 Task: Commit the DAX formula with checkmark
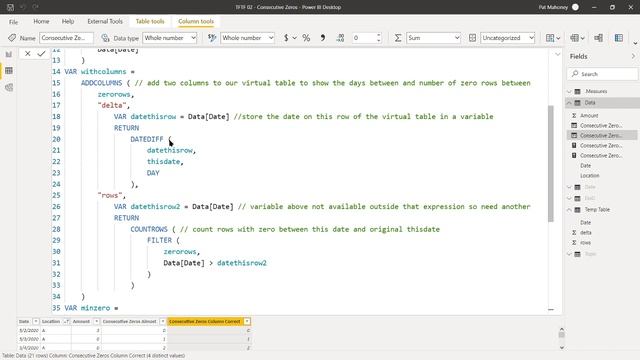41,53
